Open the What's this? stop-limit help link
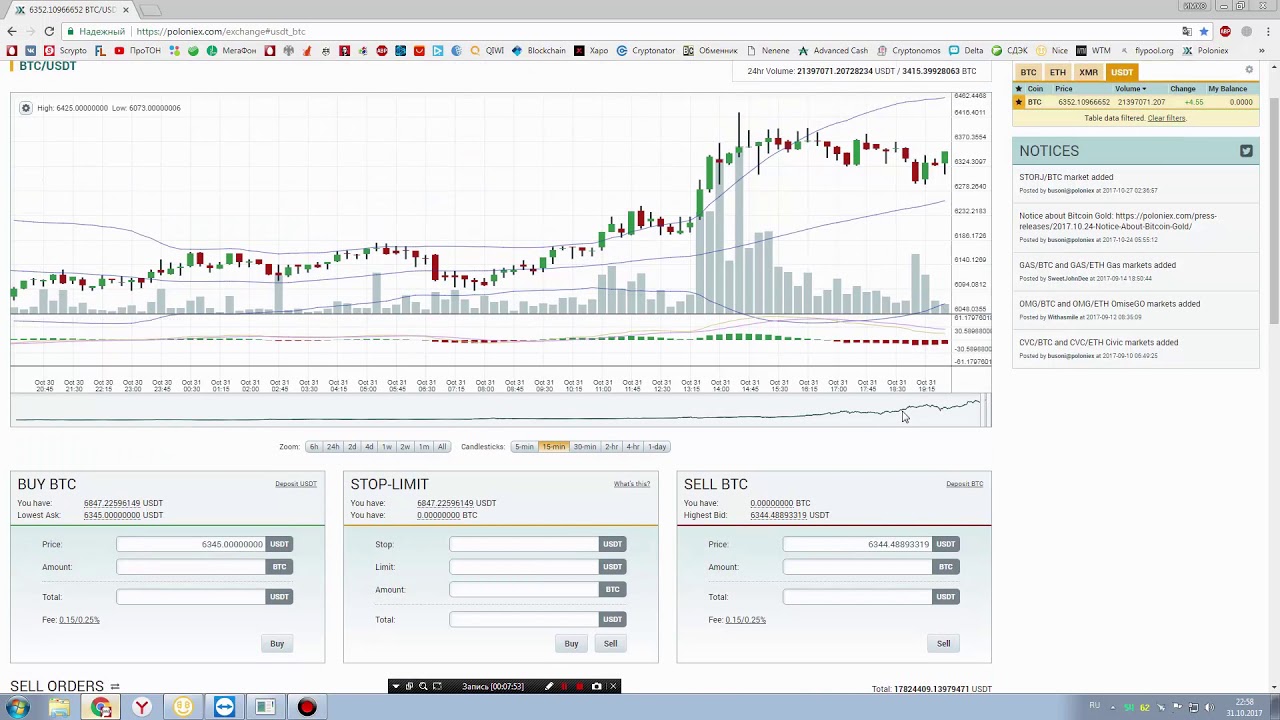 click(632, 484)
